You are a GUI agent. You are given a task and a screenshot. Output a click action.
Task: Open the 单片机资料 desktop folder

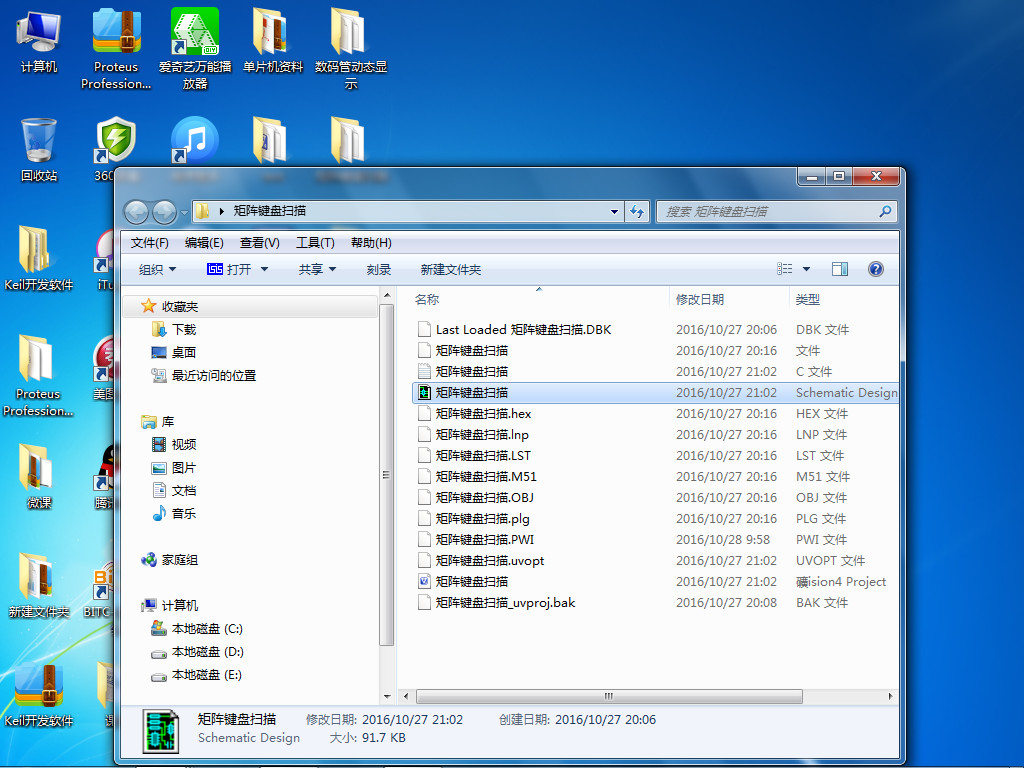(x=272, y=40)
